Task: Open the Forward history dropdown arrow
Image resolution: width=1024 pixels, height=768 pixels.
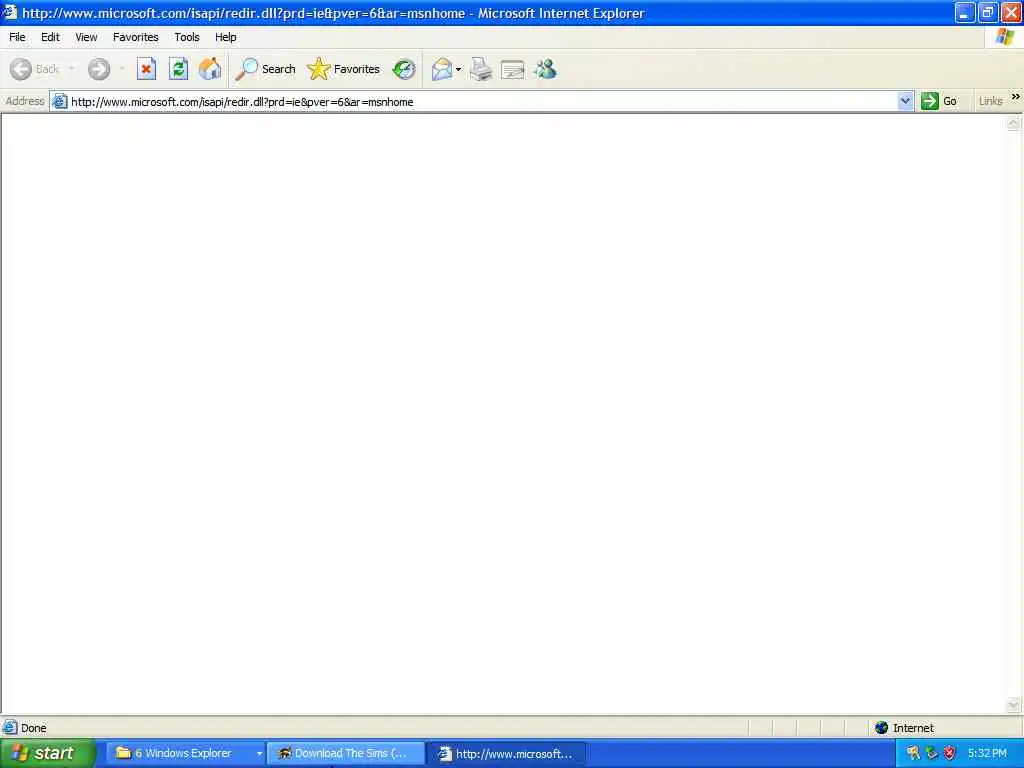Action: [x=122, y=69]
